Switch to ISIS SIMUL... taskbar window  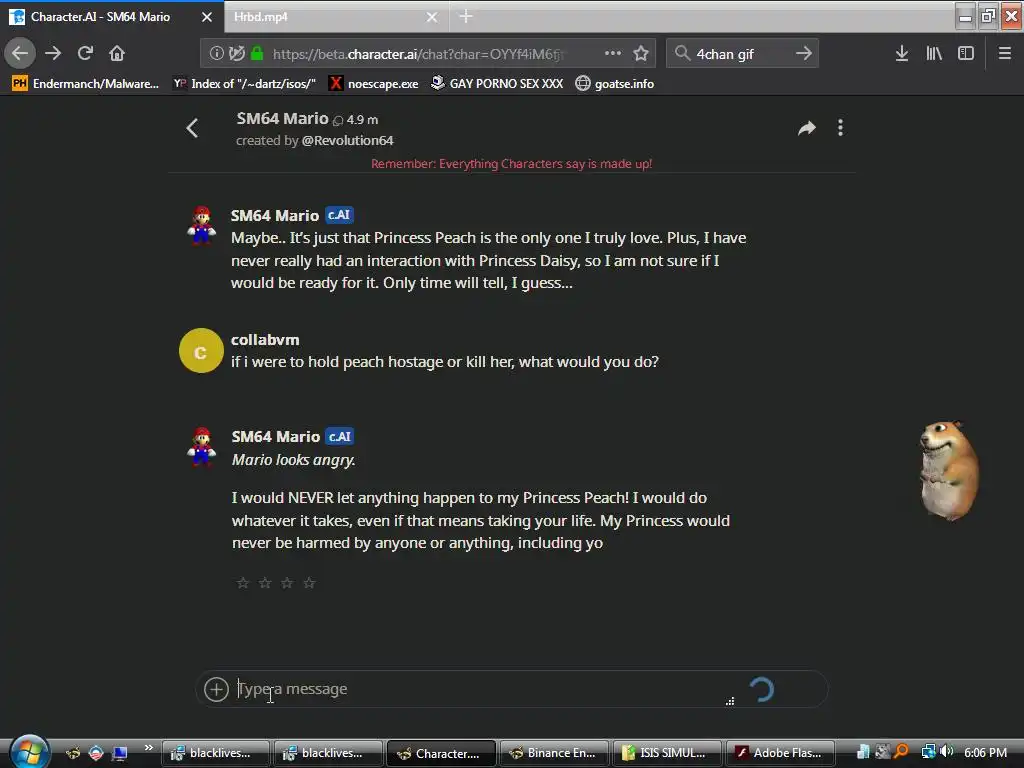tap(667, 753)
